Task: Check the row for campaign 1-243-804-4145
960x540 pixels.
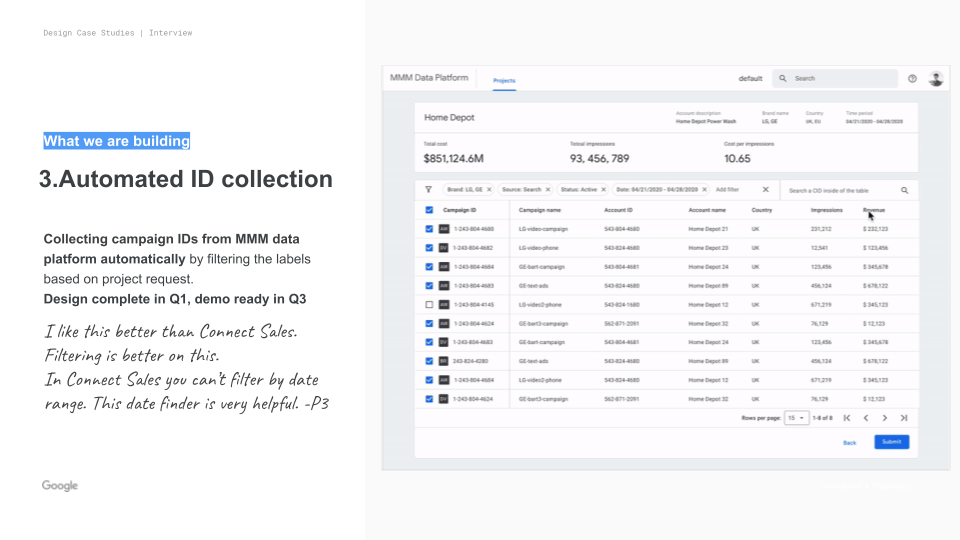Action: click(x=429, y=305)
